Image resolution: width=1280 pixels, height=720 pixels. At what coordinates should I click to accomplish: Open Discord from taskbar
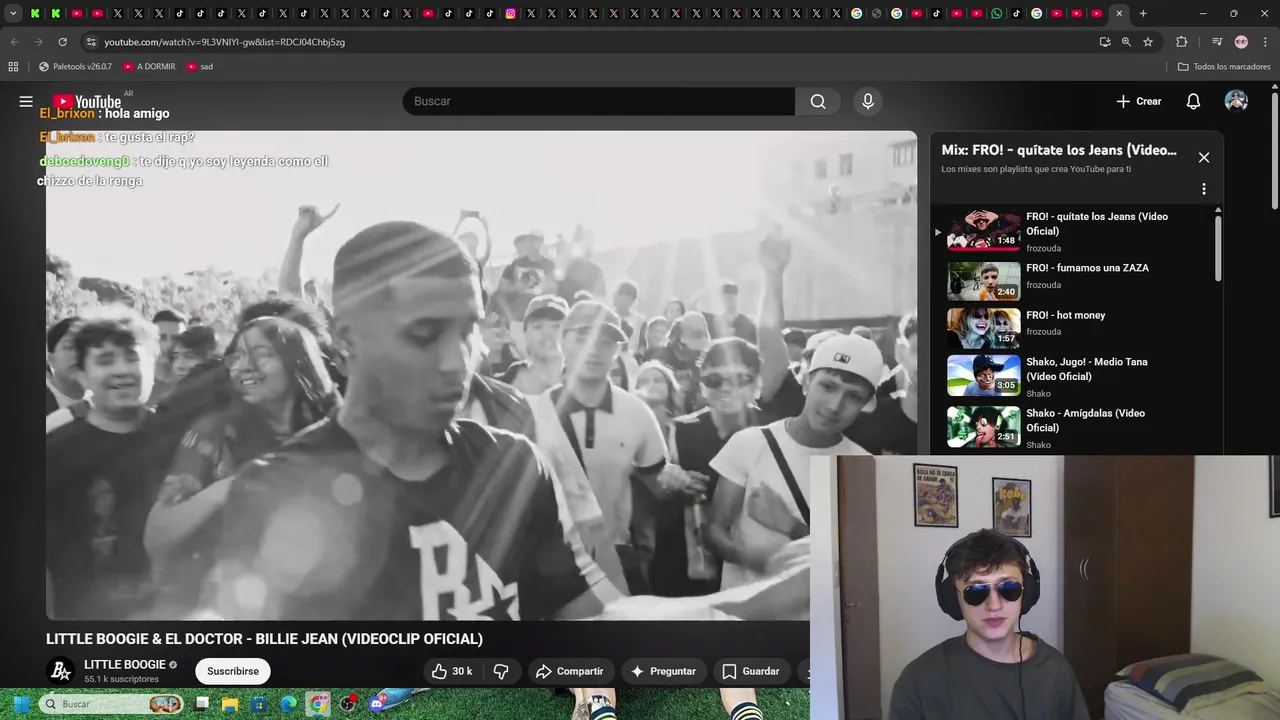(x=377, y=704)
